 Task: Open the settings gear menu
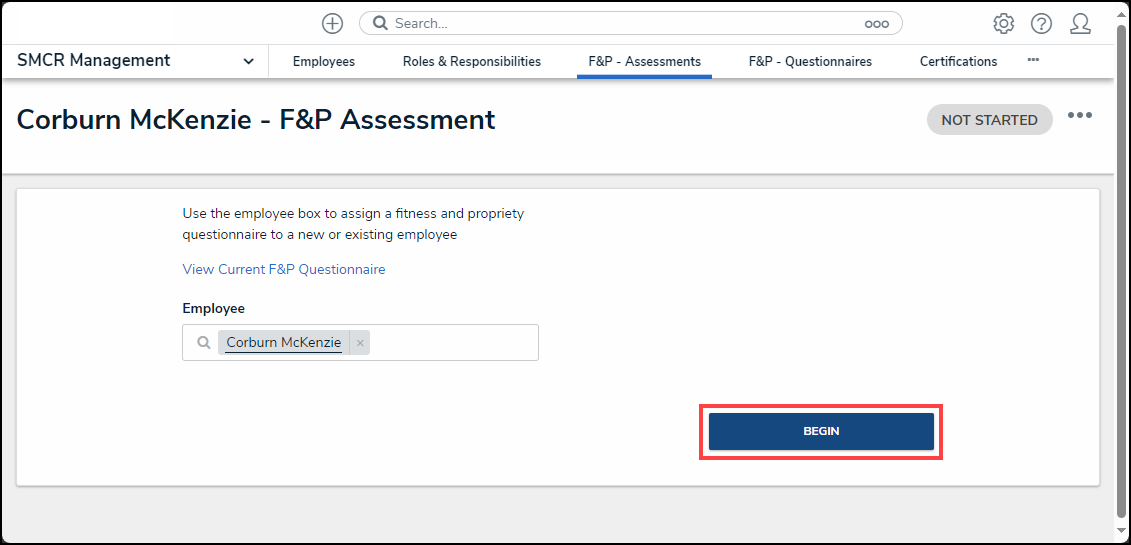[1003, 24]
